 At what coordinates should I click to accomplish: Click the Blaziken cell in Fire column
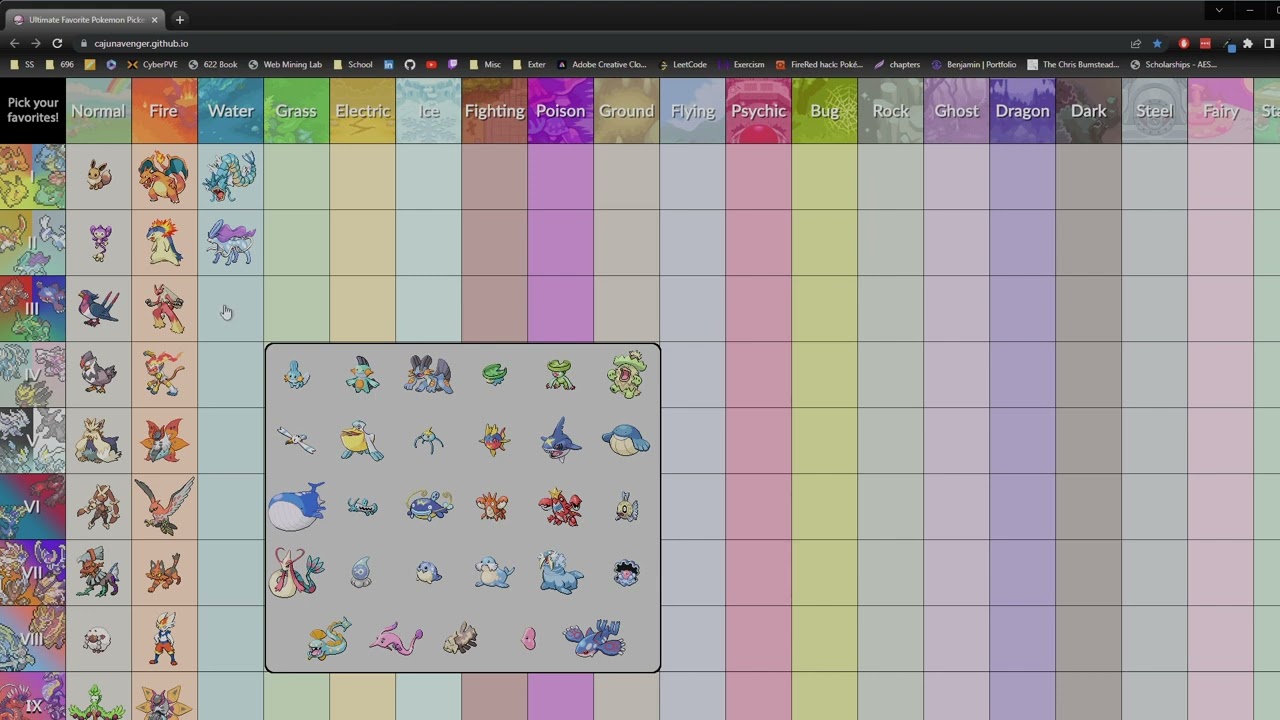tap(164, 308)
